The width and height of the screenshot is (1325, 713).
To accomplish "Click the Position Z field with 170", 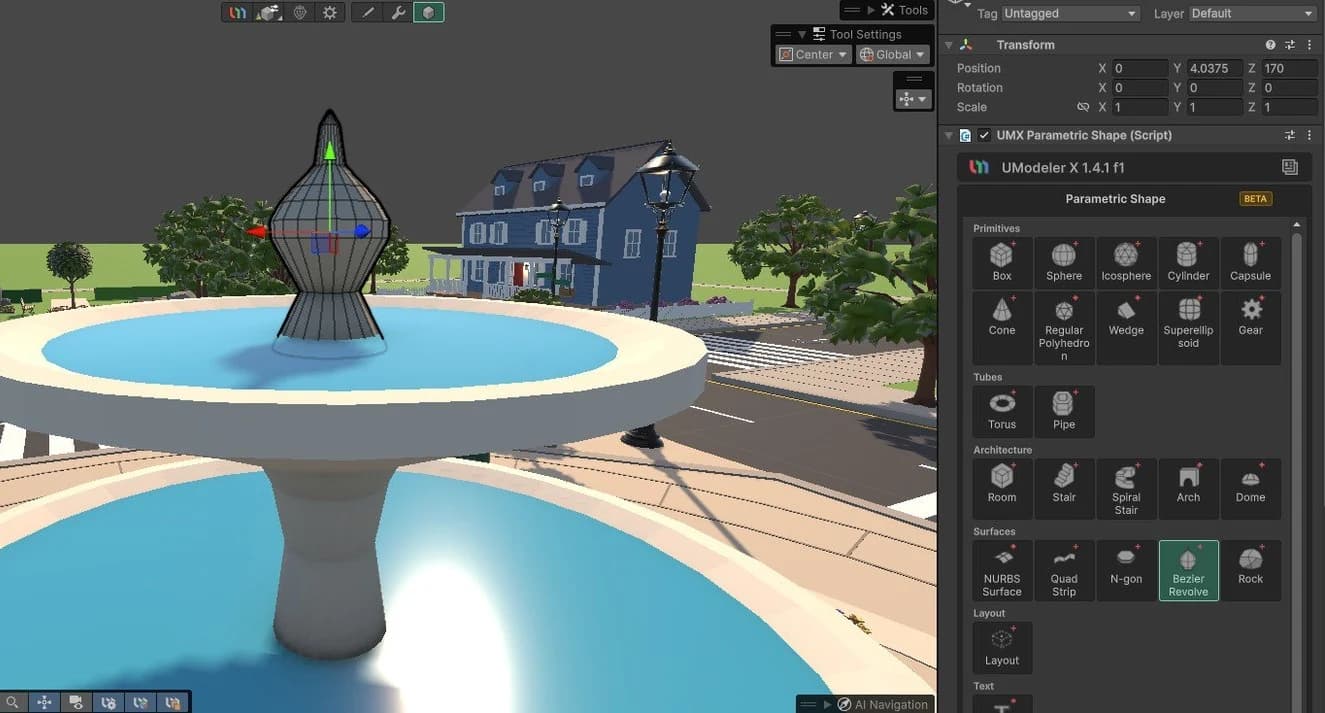I will click(1289, 68).
